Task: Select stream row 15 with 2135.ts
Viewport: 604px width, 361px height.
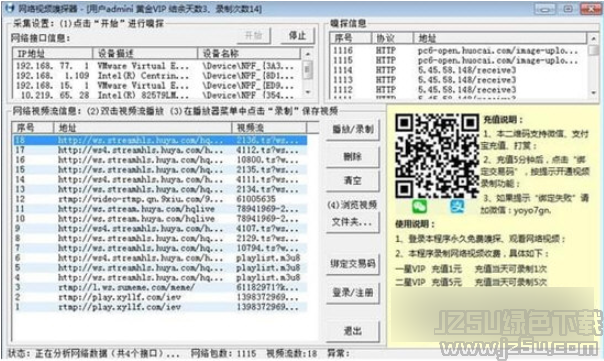Action: [160, 170]
